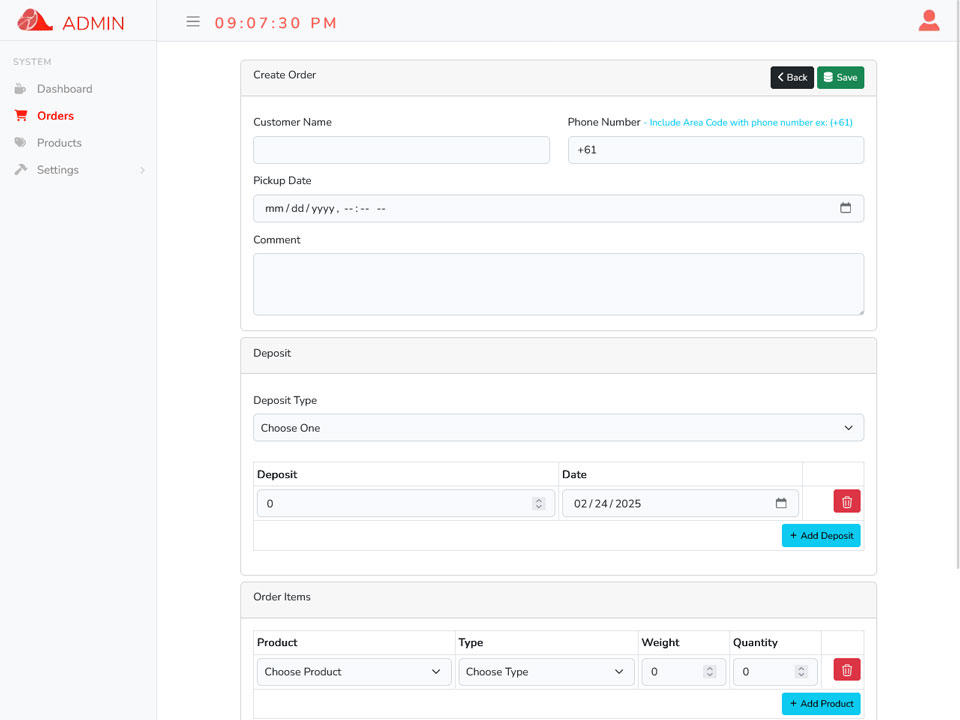
Task: Click the Pickup Date label
Action: pyautogui.click(x=282, y=181)
